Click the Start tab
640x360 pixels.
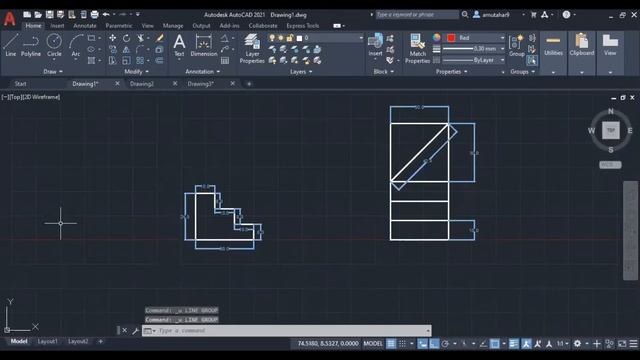pos(20,84)
